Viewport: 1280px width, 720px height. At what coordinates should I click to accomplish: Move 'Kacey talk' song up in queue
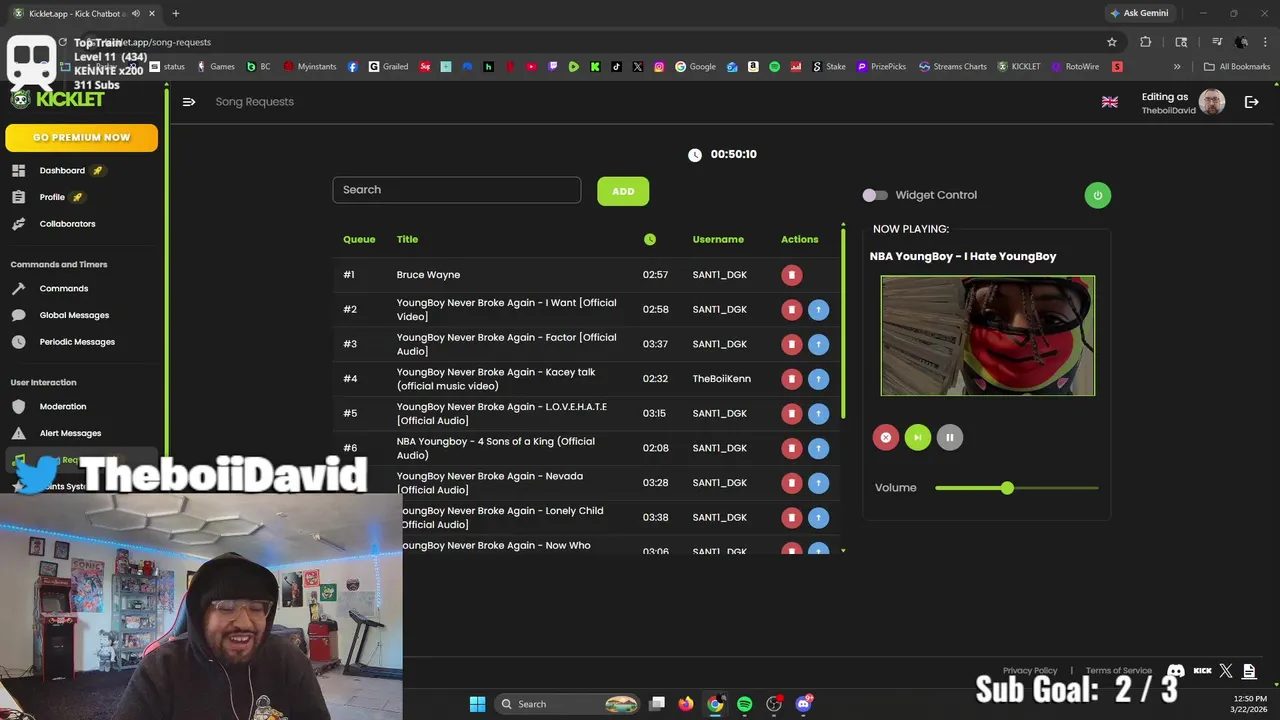point(818,379)
